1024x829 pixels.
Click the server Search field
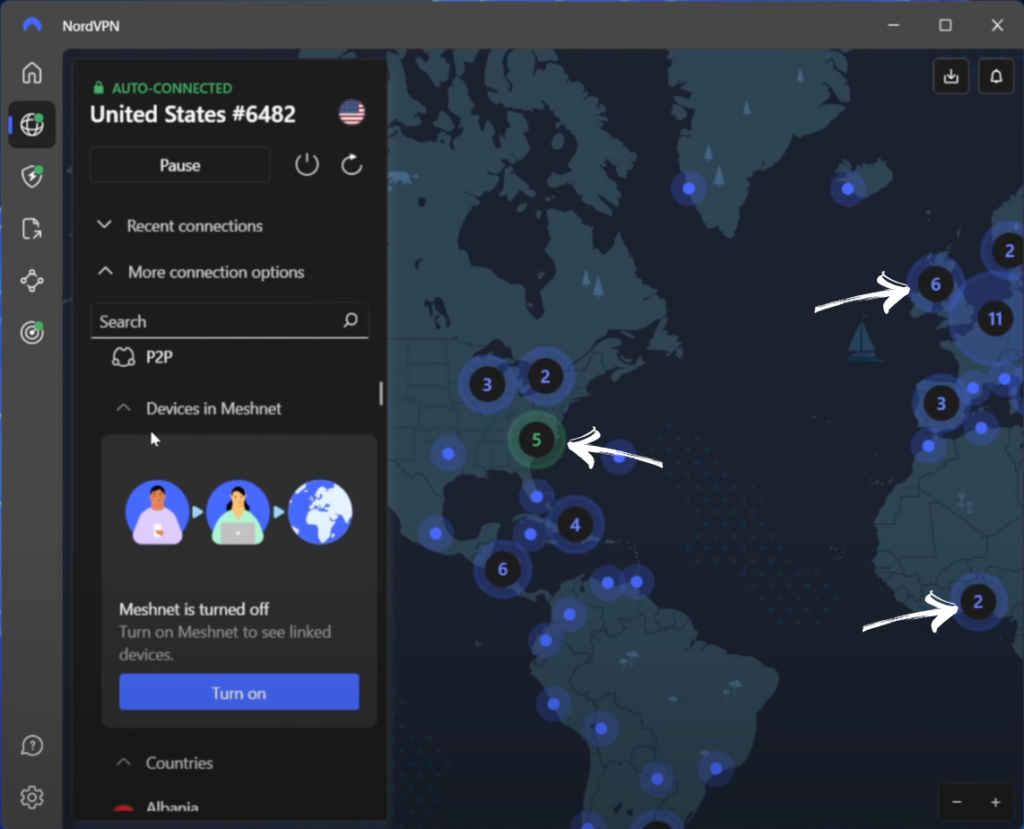pyautogui.click(x=215, y=322)
